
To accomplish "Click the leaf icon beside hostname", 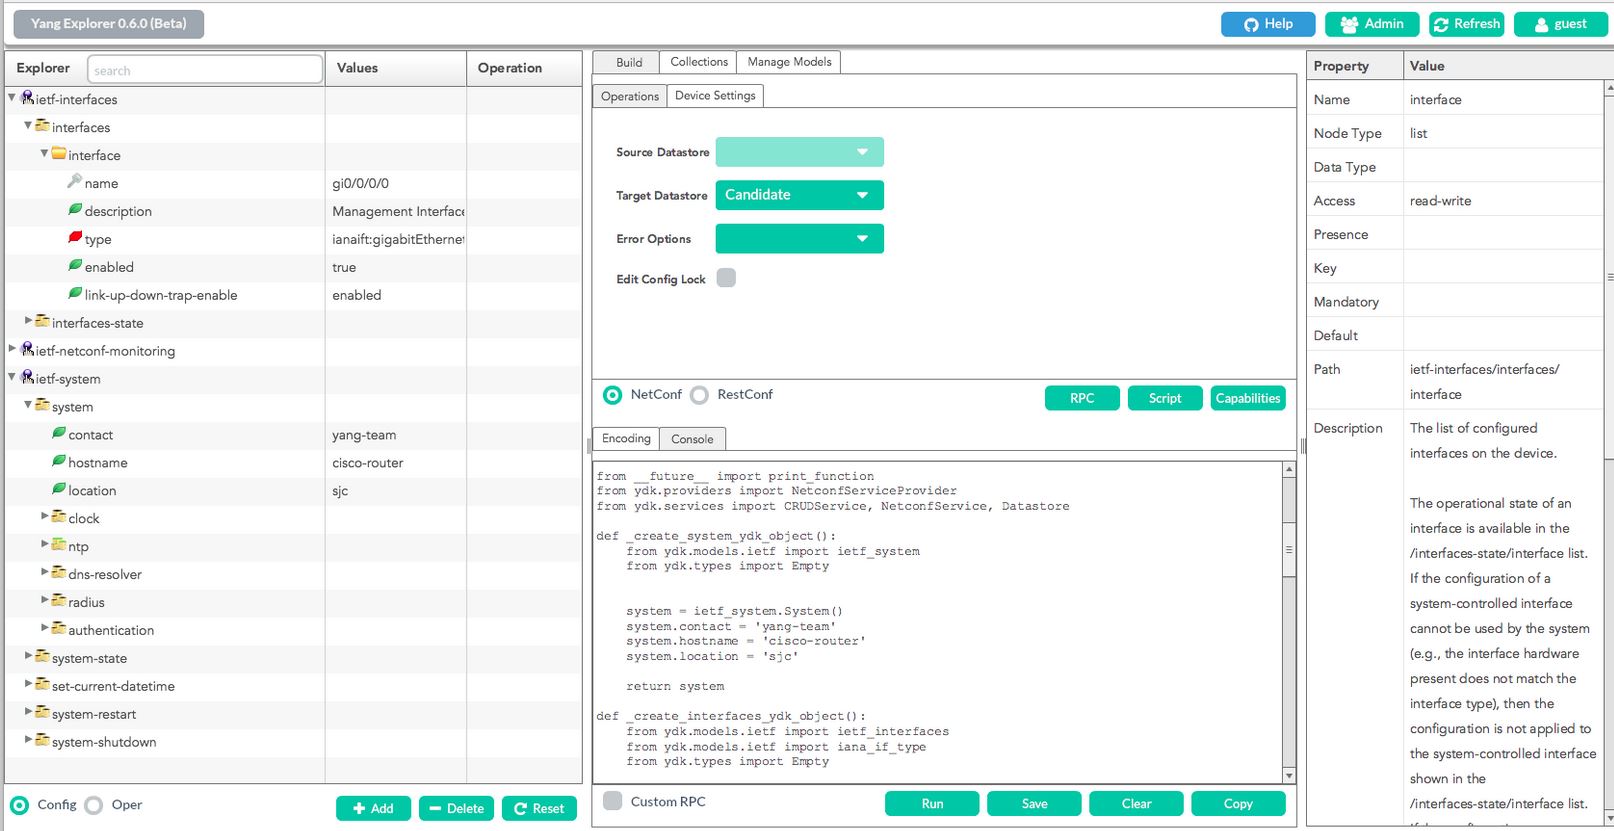I will pos(59,462).
